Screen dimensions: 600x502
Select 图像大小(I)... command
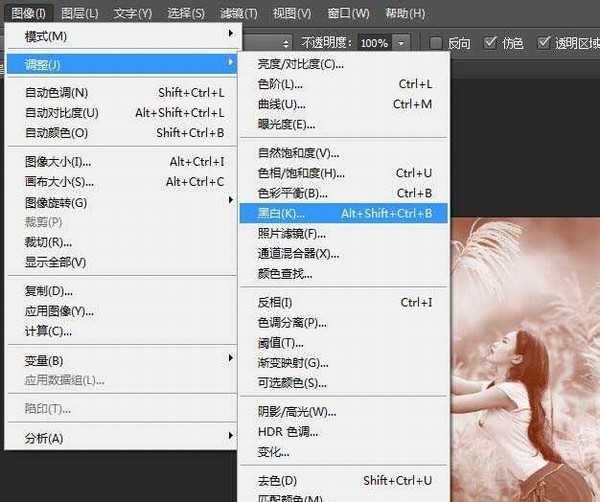(119, 162)
